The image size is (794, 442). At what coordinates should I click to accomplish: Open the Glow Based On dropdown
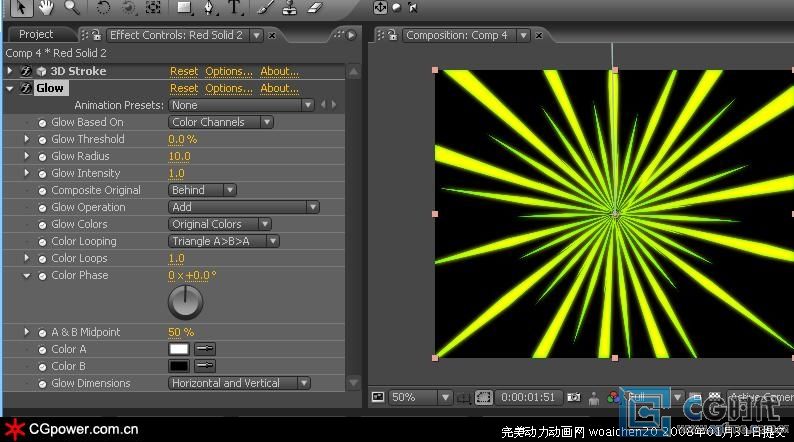point(221,122)
